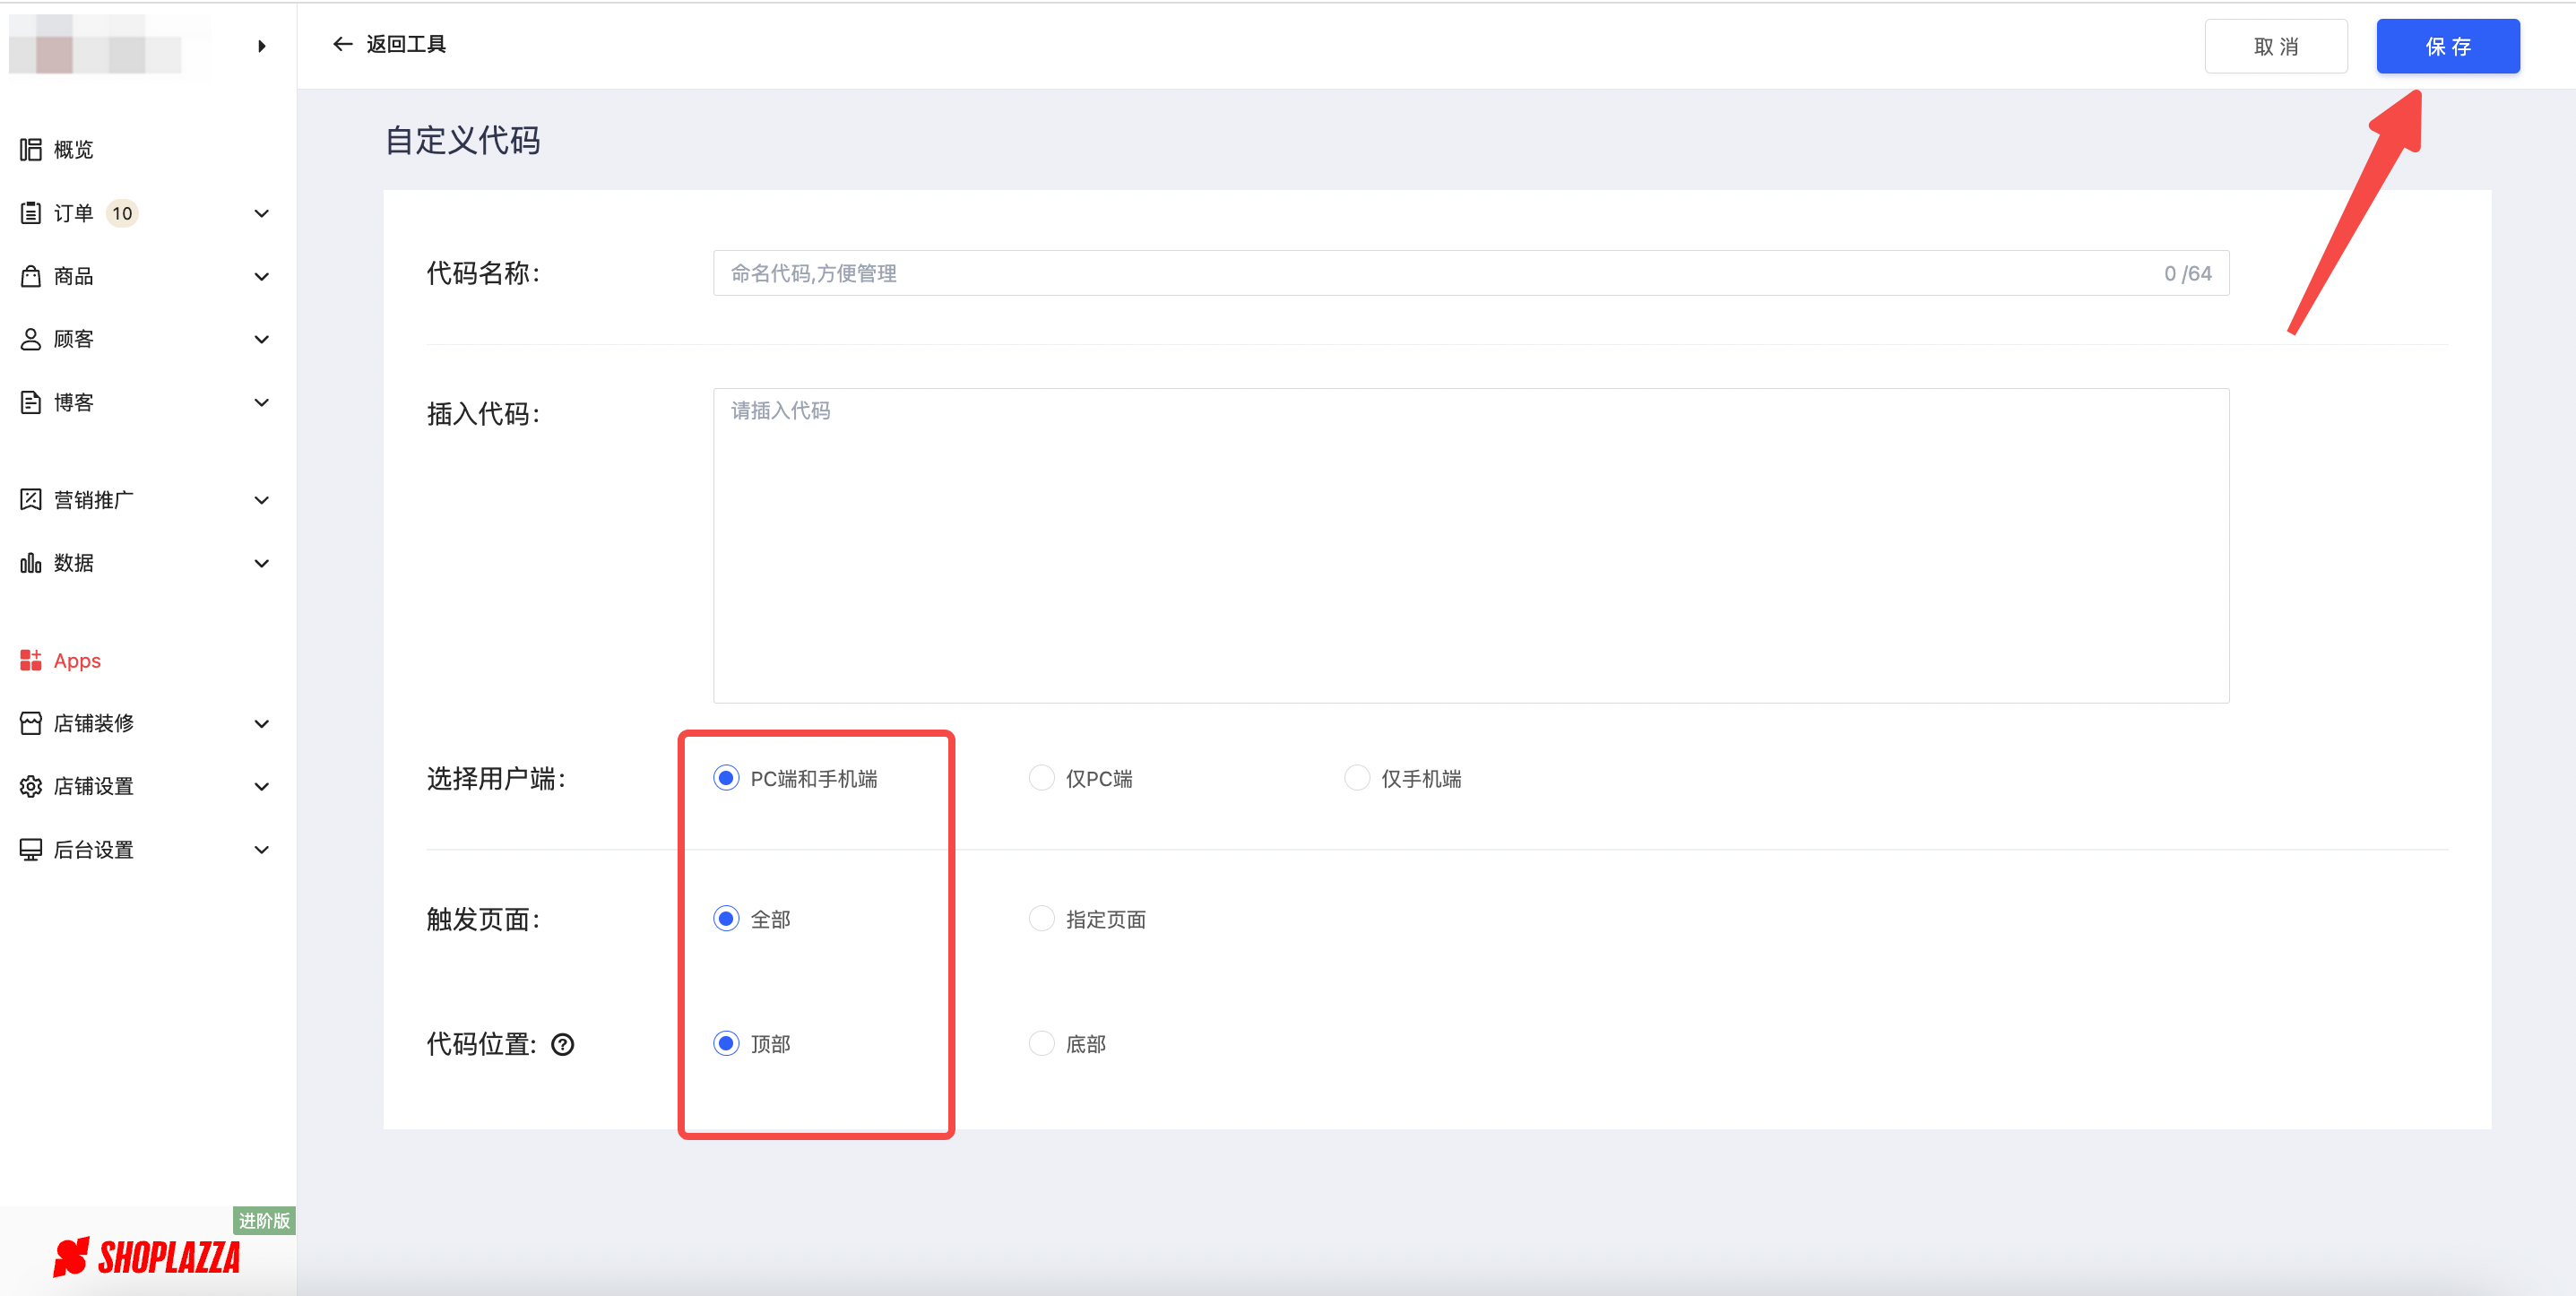
Task: Click the 店铺装修 storefront icon
Action: tap(31, 723)
